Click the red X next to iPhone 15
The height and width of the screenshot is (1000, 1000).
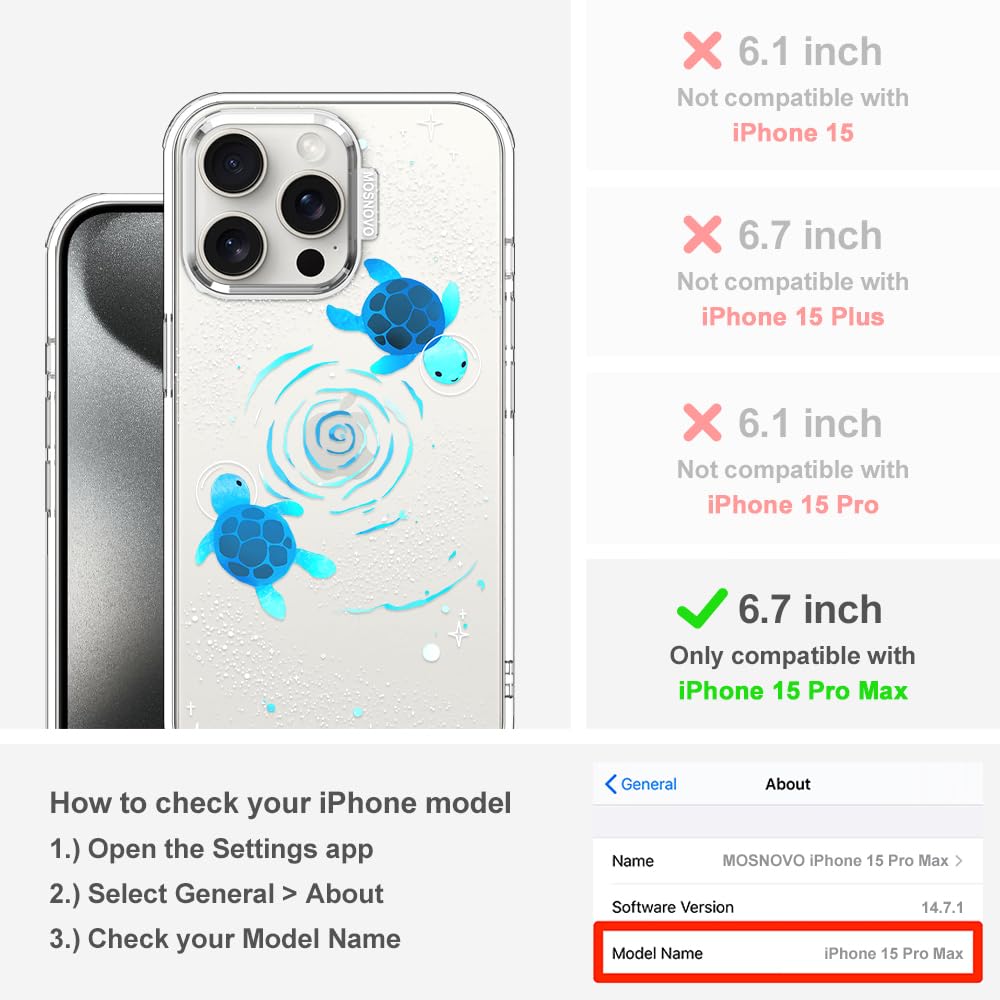[x=702, y=50]
